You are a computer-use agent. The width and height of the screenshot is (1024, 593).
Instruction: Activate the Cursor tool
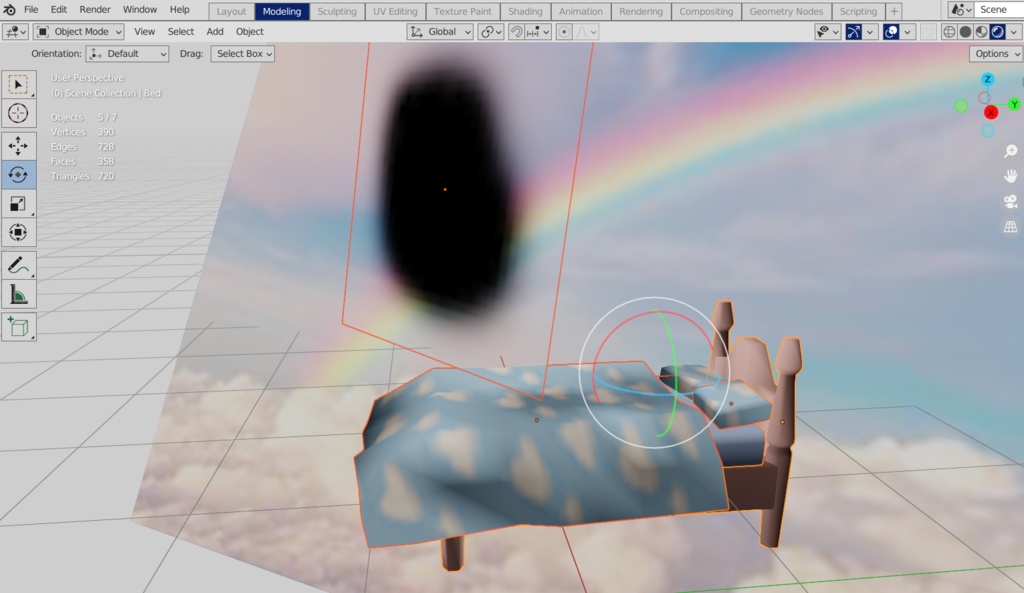[x=18, y=113]
